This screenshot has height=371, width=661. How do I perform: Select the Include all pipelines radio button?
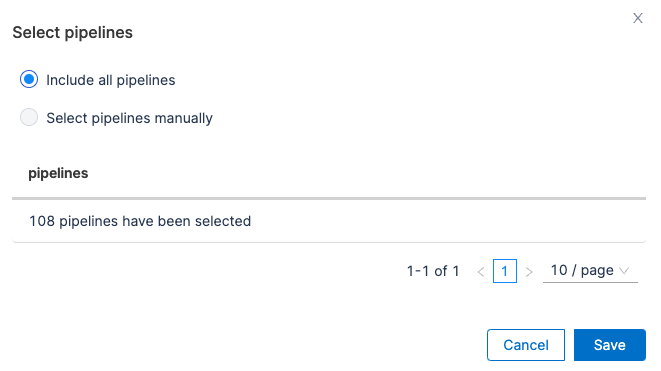click(x=29, y=79)
